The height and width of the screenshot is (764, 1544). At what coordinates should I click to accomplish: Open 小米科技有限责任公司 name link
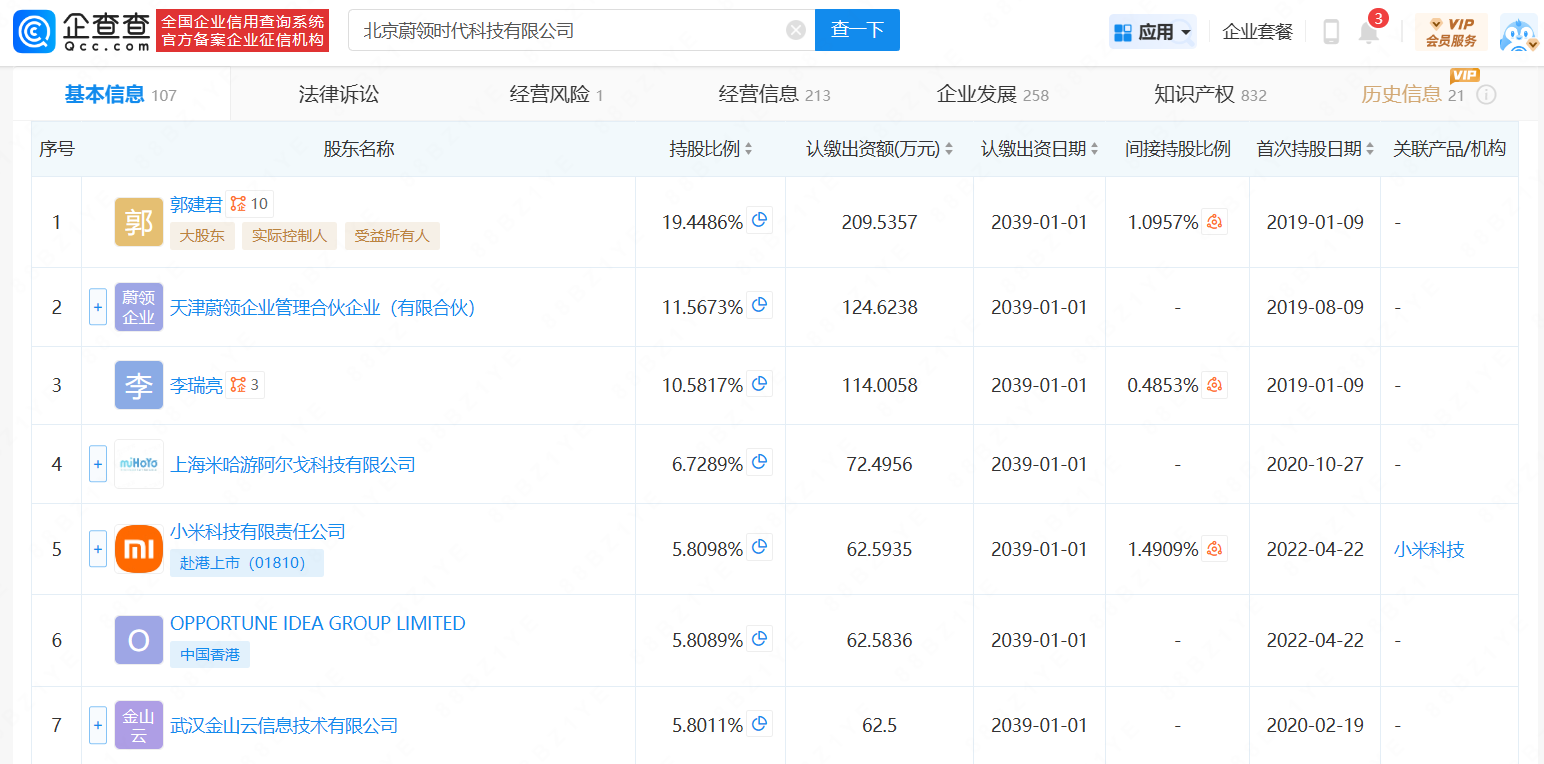(x=258, y=531)
